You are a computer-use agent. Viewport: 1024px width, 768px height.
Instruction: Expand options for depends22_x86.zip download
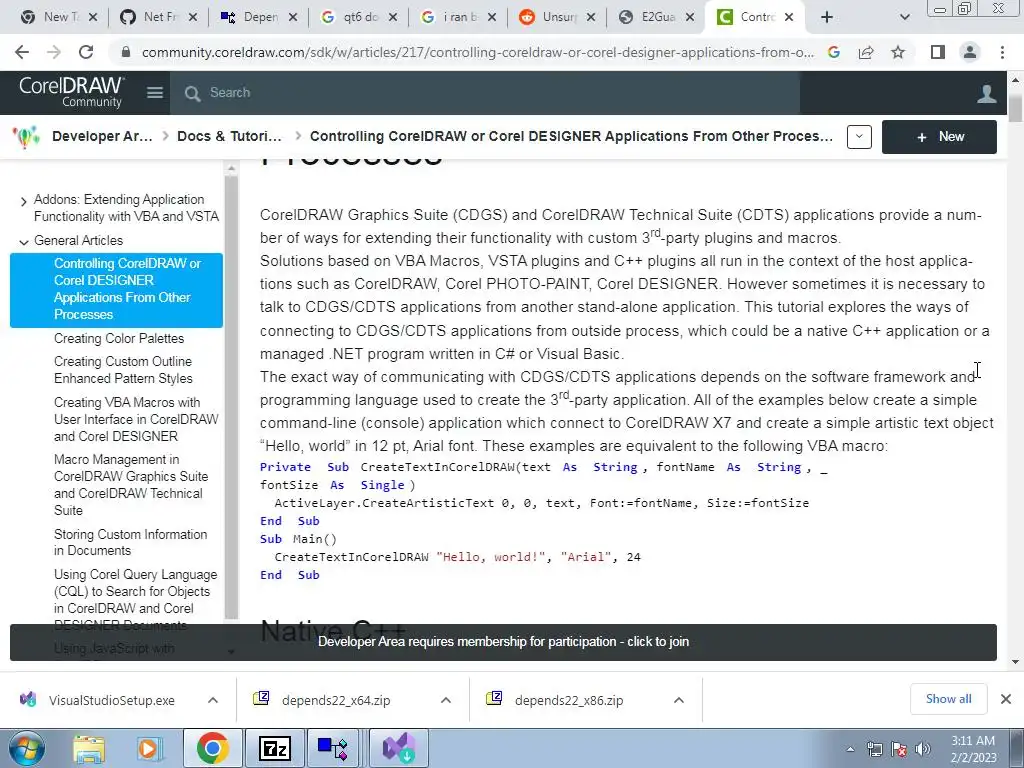679,700
